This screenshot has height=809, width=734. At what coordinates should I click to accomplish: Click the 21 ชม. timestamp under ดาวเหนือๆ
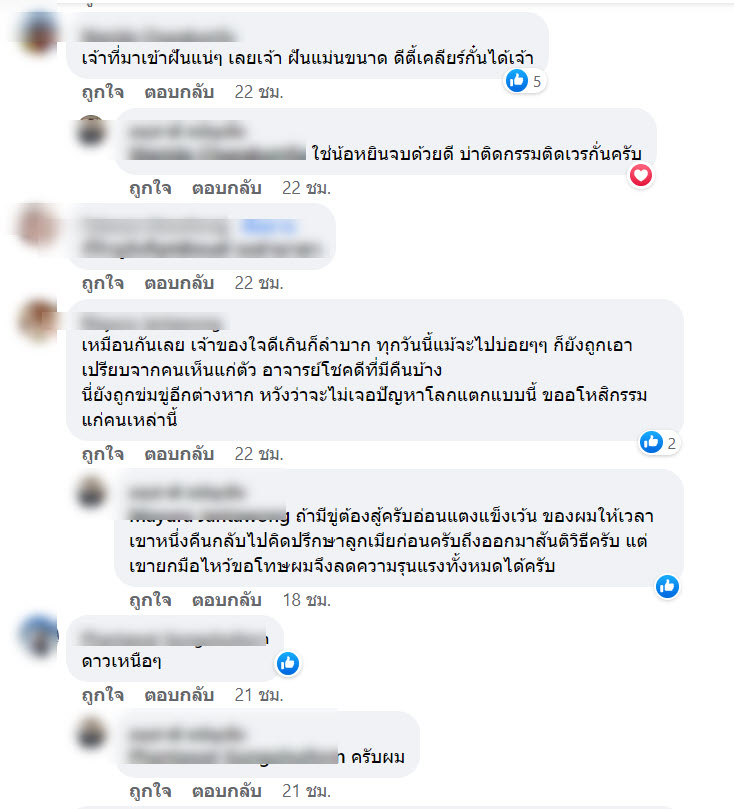click(x=259, y=695)
